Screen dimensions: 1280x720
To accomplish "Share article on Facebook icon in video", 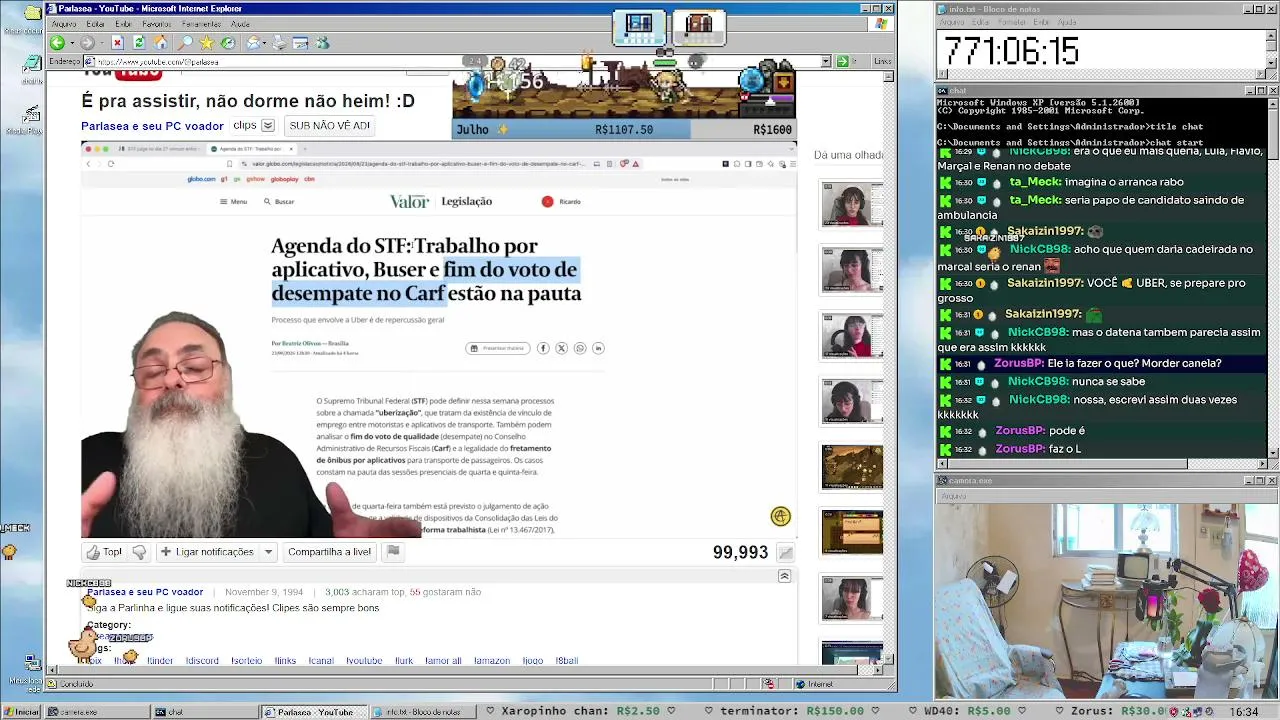I will click(x=543, y=348).
